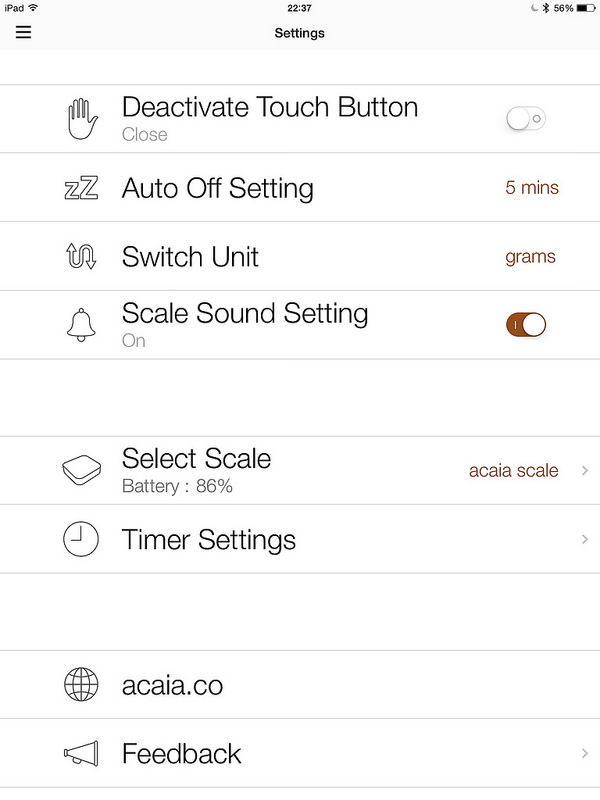
Task: Expand the Timer Settings chevron
Action: click(x=584, y=540)
